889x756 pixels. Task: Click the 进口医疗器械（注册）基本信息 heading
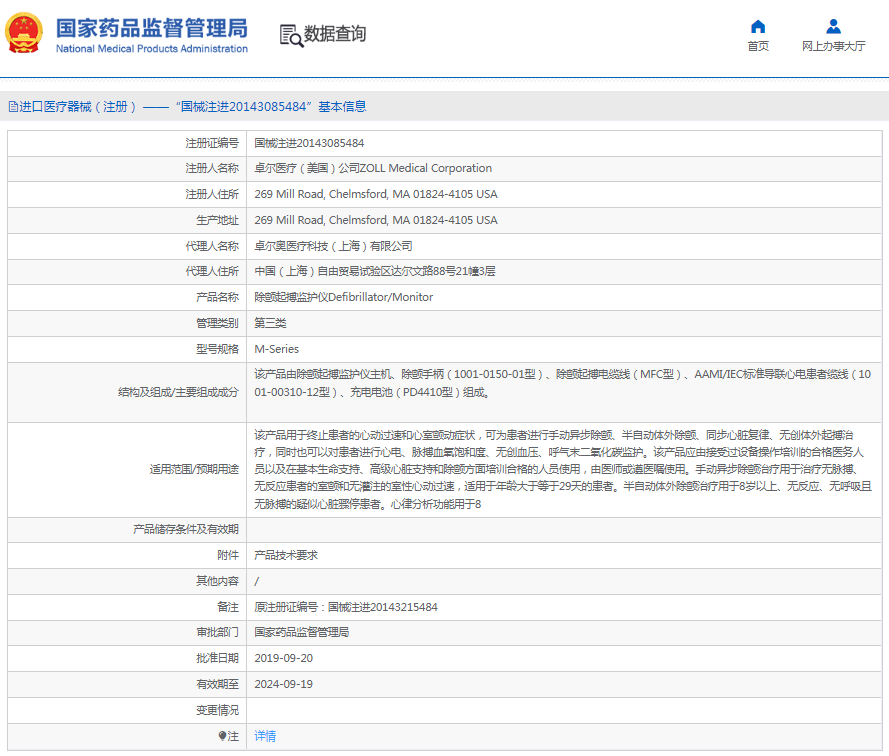point(187,107)
